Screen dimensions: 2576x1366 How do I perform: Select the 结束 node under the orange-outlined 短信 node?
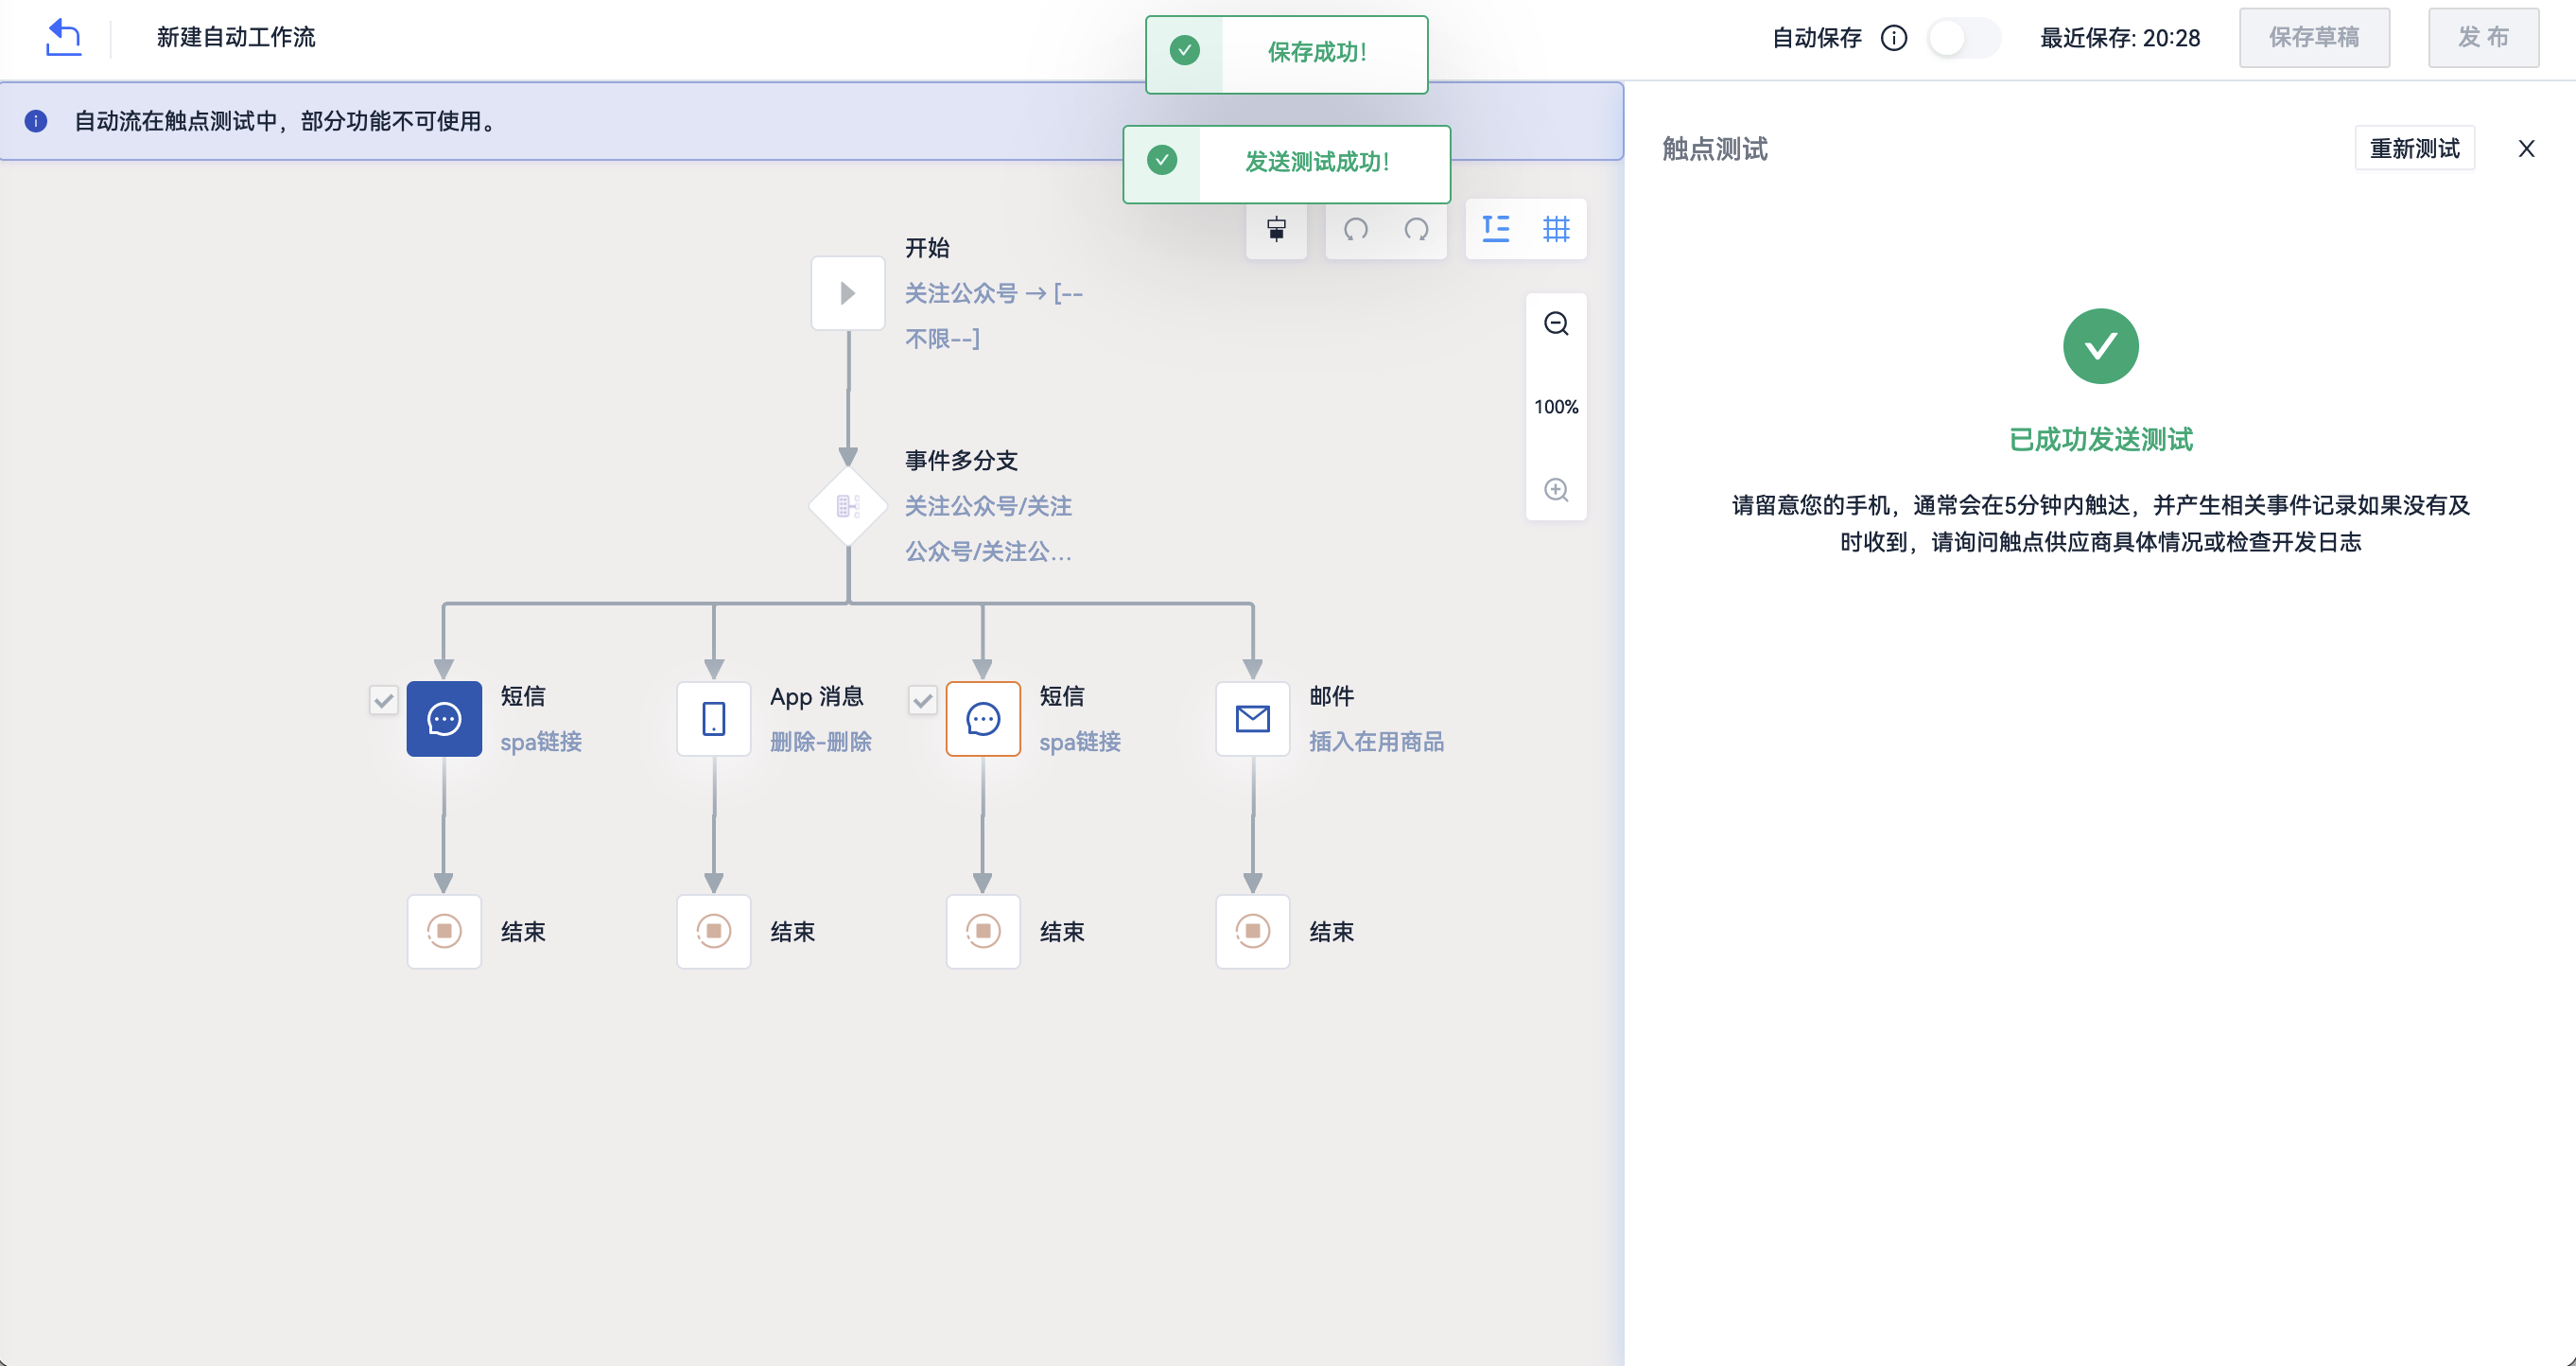click(983, 931)
